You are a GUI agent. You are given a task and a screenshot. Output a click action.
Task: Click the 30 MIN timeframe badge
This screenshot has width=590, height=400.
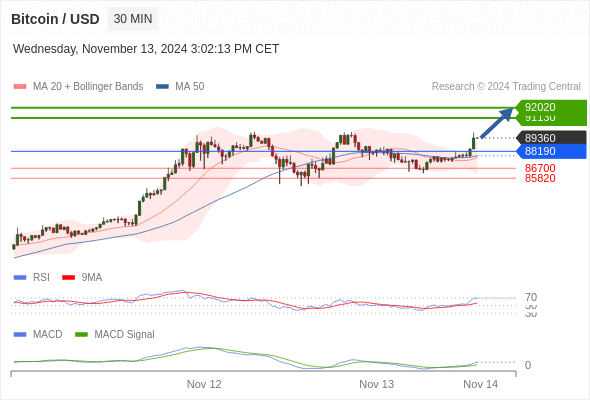click(133, 19)
